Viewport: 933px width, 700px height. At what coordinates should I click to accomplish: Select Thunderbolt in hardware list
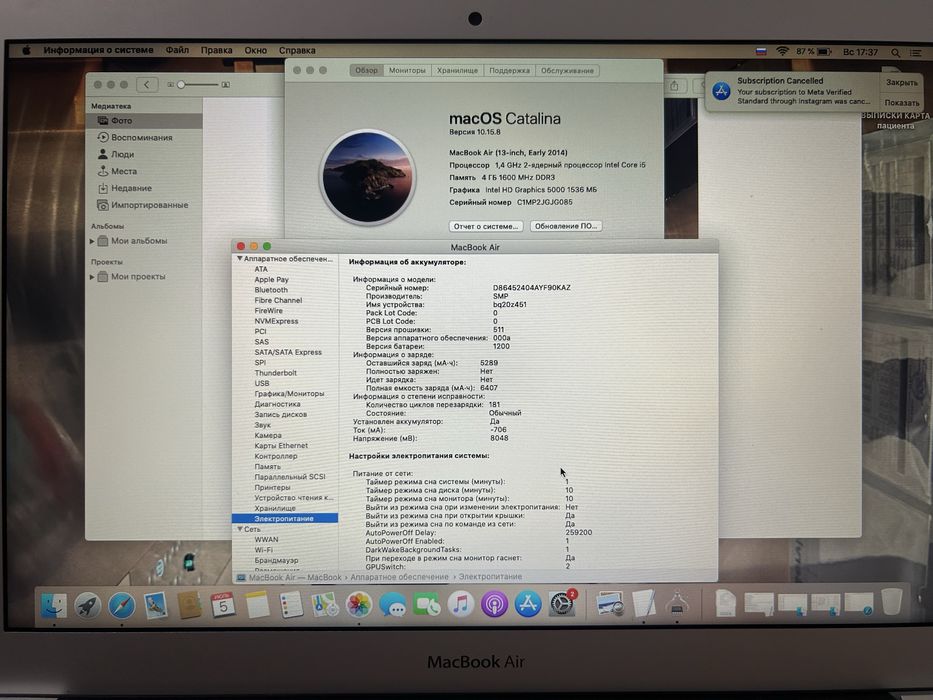click(x=275, y=373)
